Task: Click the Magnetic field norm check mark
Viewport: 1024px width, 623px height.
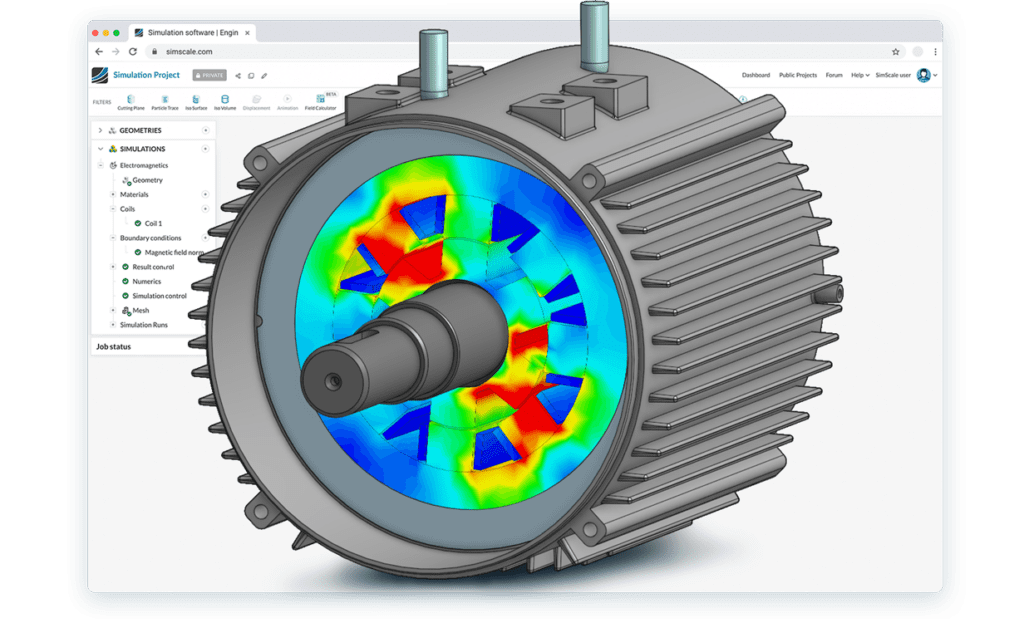Action: click(138, 253)
